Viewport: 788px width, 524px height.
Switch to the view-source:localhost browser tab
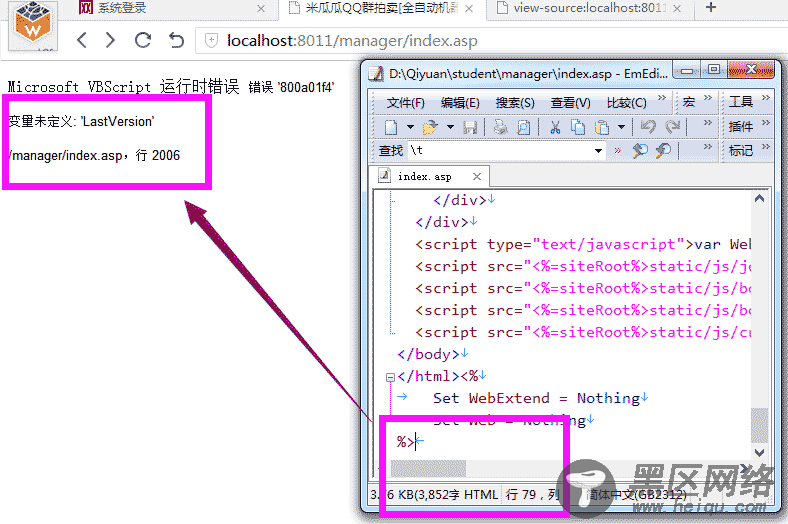click(588, 8)
